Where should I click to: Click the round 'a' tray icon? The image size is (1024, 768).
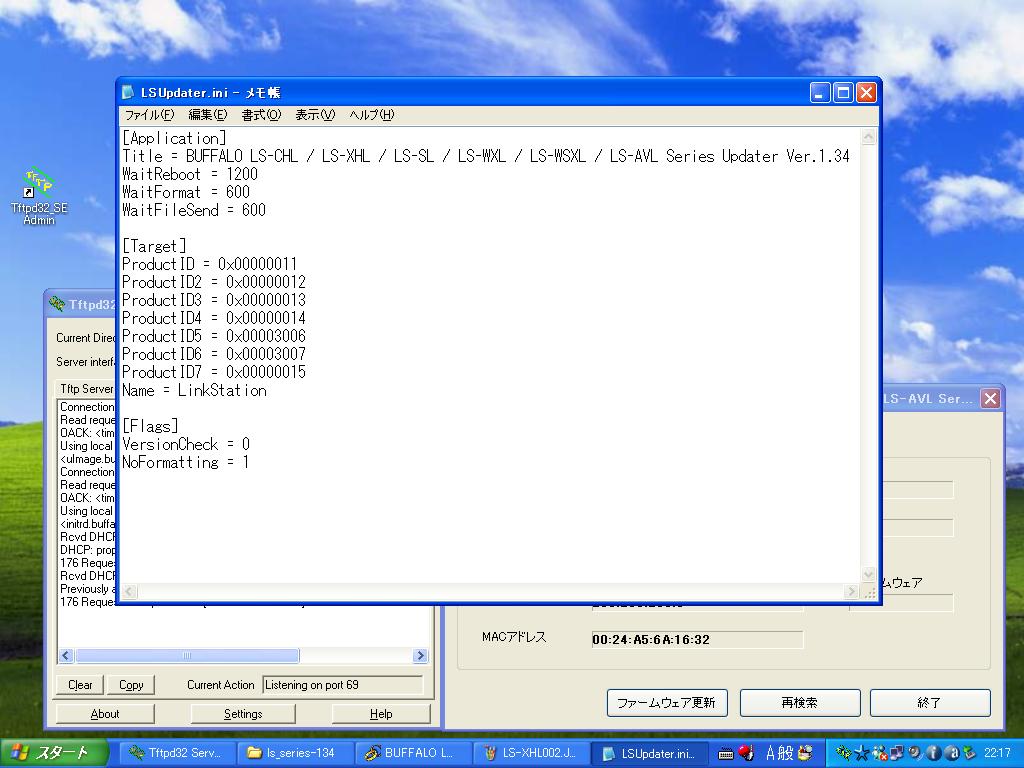[951, 753]
